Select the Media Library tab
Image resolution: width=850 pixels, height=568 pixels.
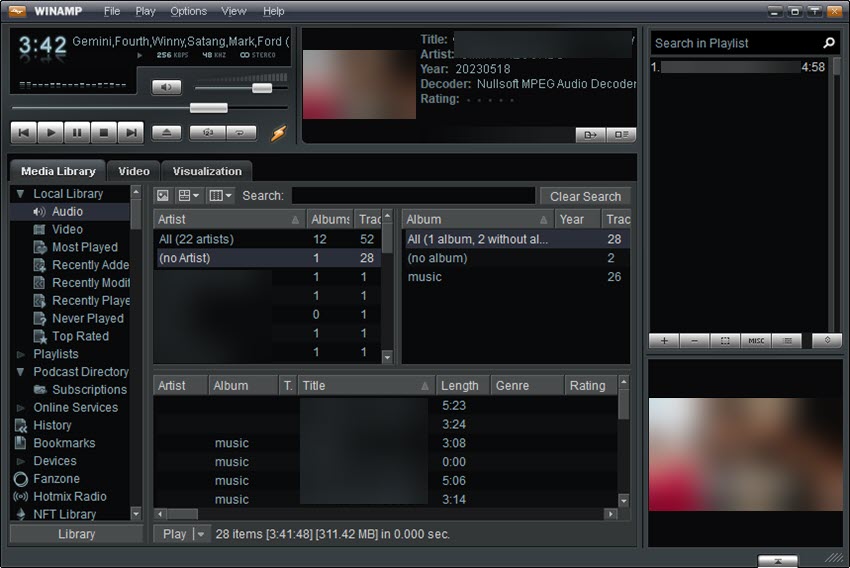58,171
